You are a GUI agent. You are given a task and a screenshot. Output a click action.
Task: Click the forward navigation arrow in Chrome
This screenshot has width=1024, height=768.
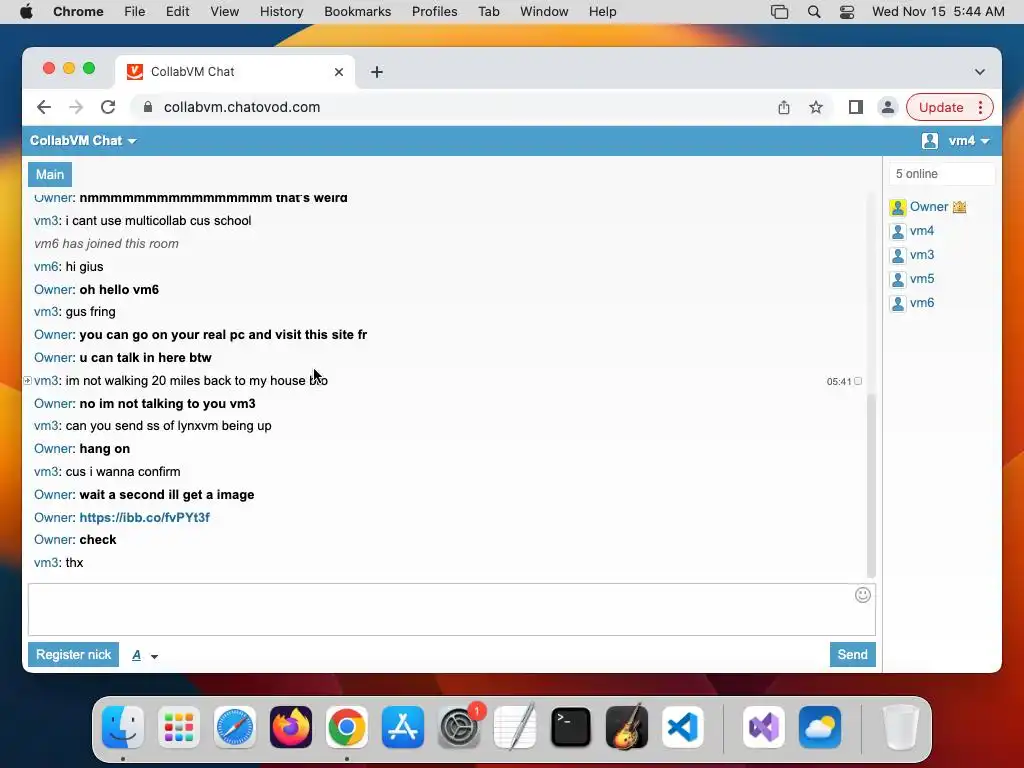click(x=76, y=107)
